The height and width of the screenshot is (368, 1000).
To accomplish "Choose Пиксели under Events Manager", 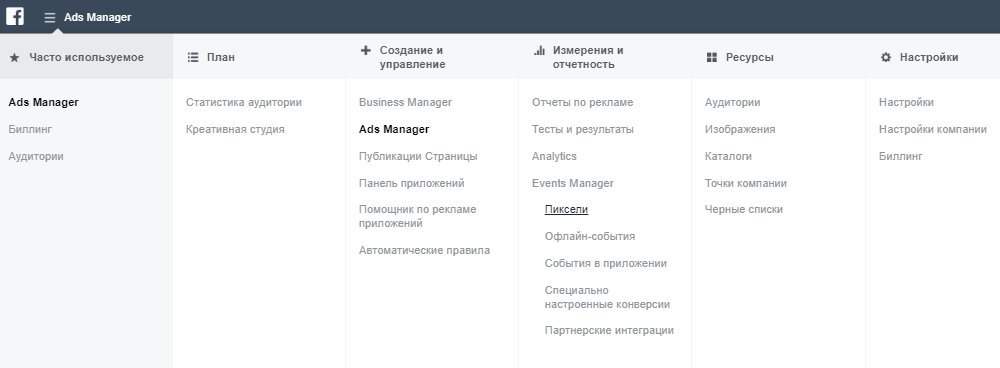I will click(x=566, y=210).
